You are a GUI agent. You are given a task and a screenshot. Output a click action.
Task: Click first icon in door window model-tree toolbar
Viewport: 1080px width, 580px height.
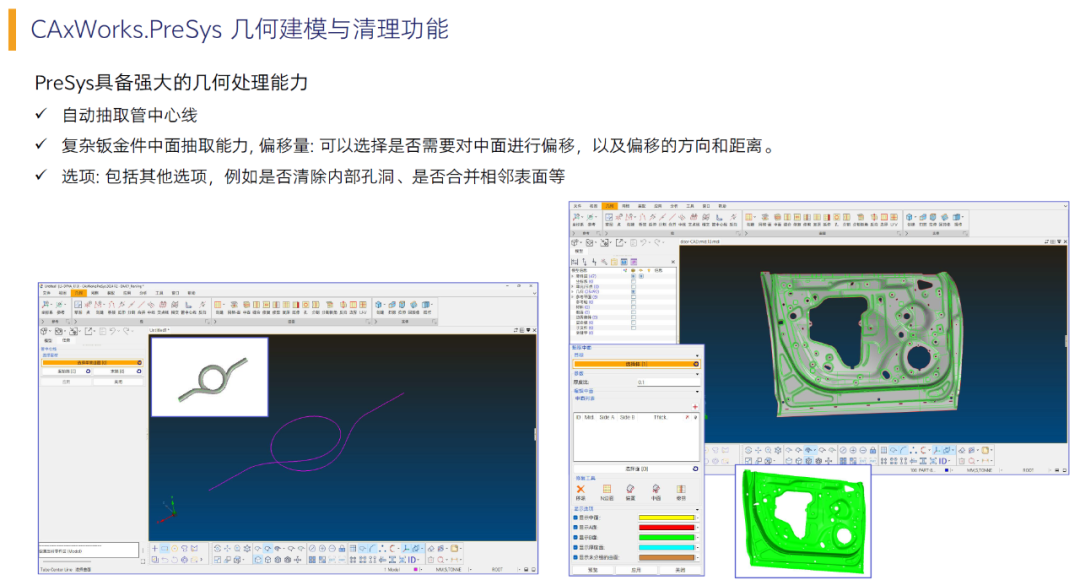tap(574, 262)
